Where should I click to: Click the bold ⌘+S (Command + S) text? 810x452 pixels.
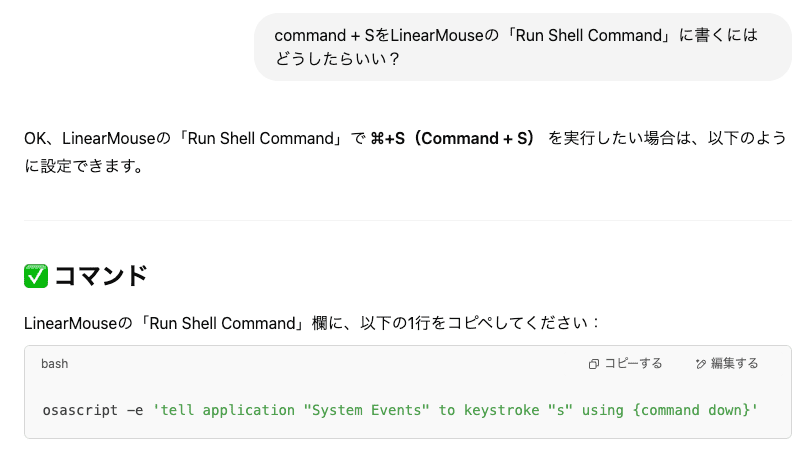click(453, 138)
